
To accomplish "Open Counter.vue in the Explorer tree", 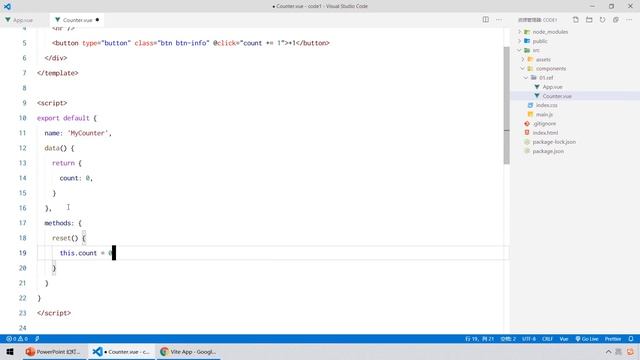I will pos(557,96).
